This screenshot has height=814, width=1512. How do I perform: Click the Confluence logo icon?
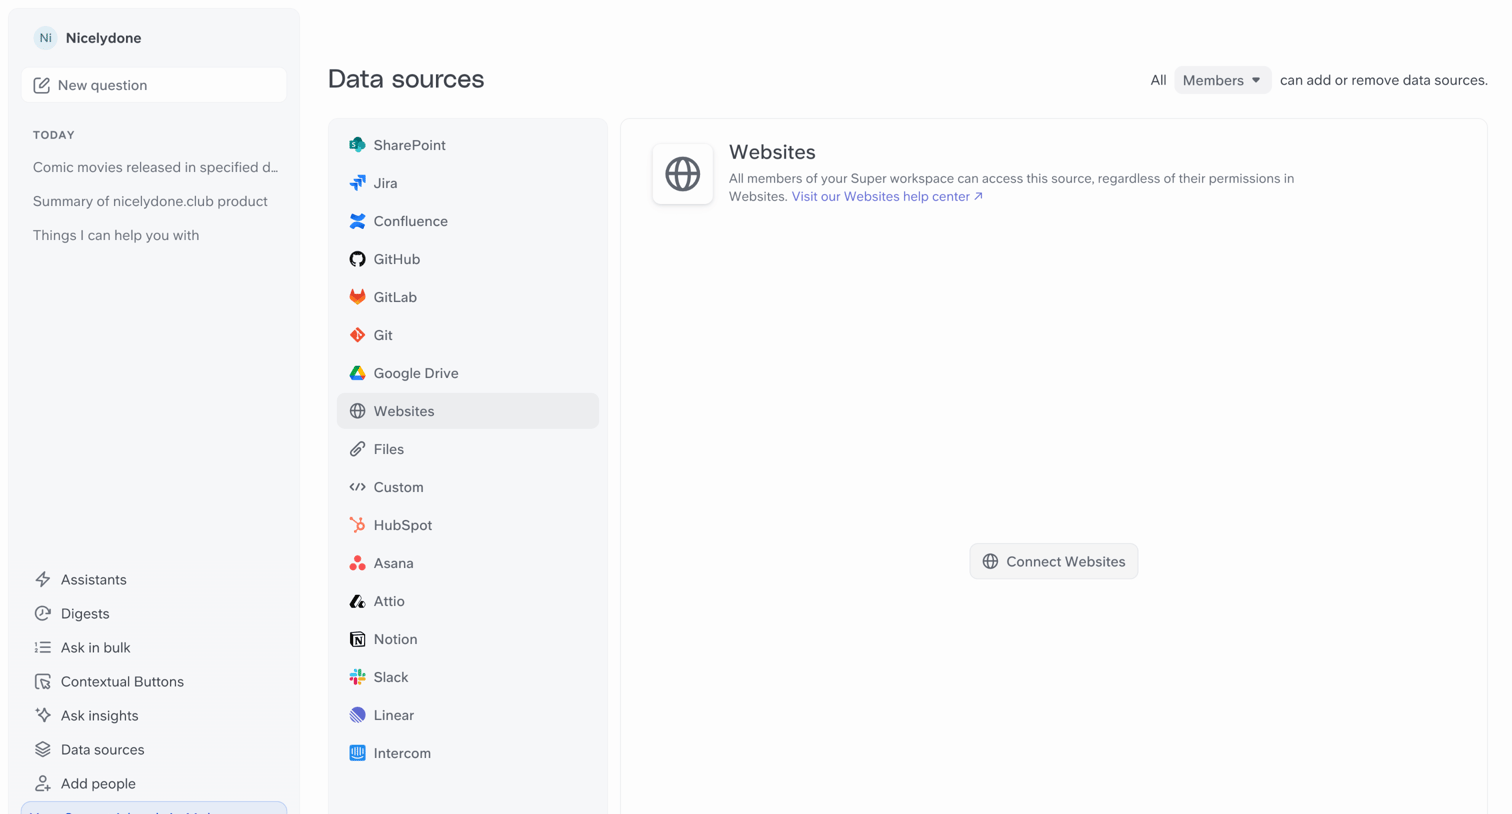tap(357, 221)
